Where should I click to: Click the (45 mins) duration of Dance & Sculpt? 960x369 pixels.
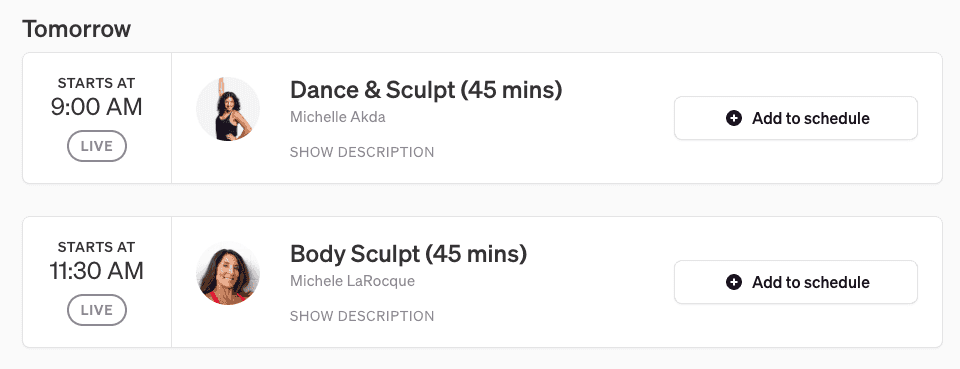coord(511,90)
